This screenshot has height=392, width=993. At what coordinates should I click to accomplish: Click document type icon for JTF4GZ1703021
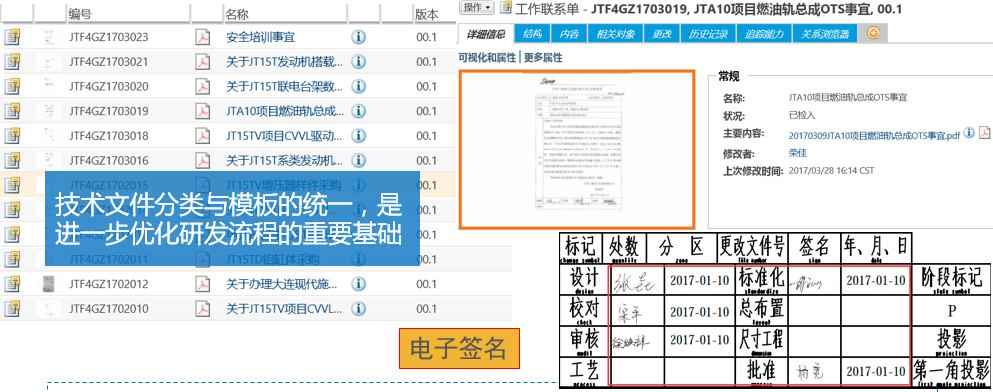[x=13, y=61]
